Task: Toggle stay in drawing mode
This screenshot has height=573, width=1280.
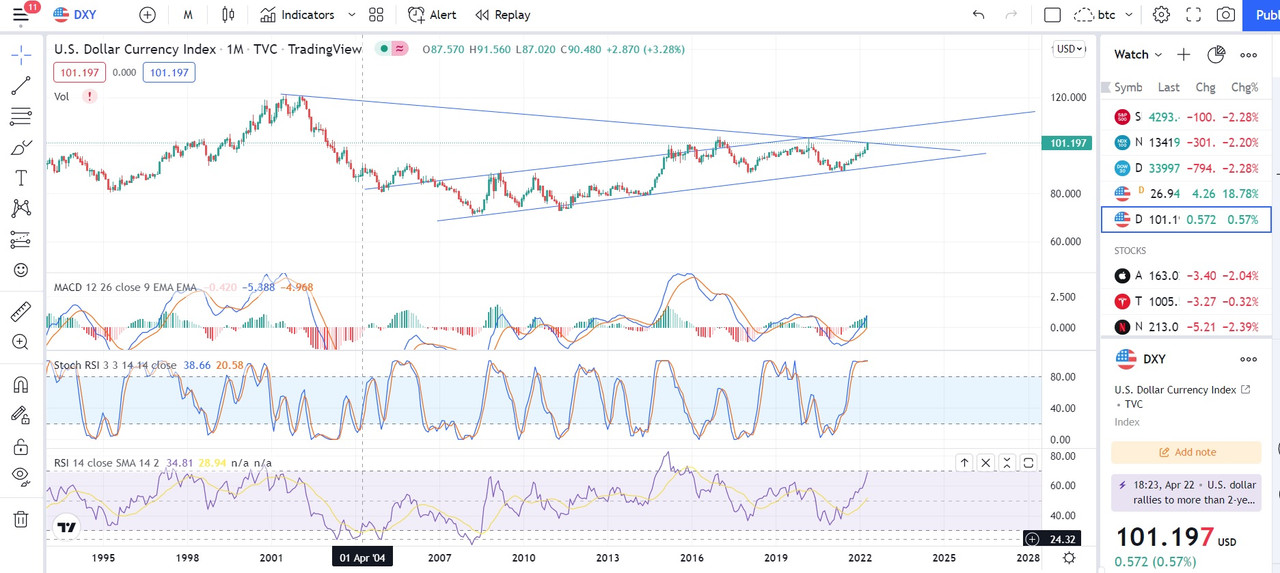Action: 21,415
